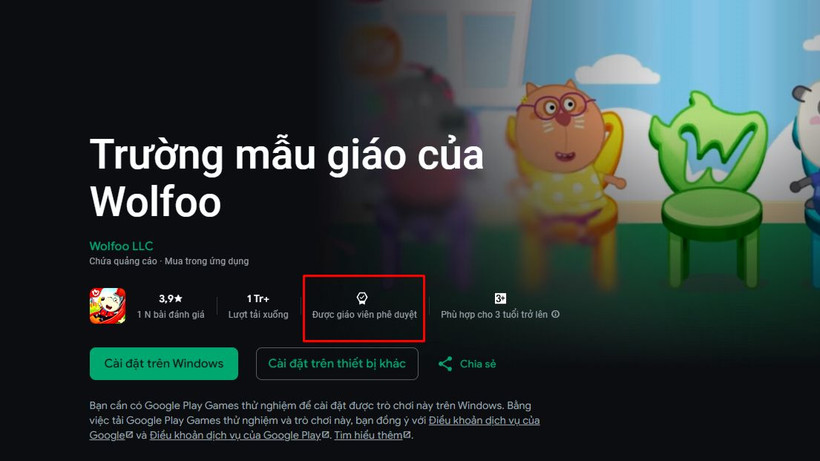Click the star rating 3,9
This screenshot has width=820, height=461.
(170, 298)
